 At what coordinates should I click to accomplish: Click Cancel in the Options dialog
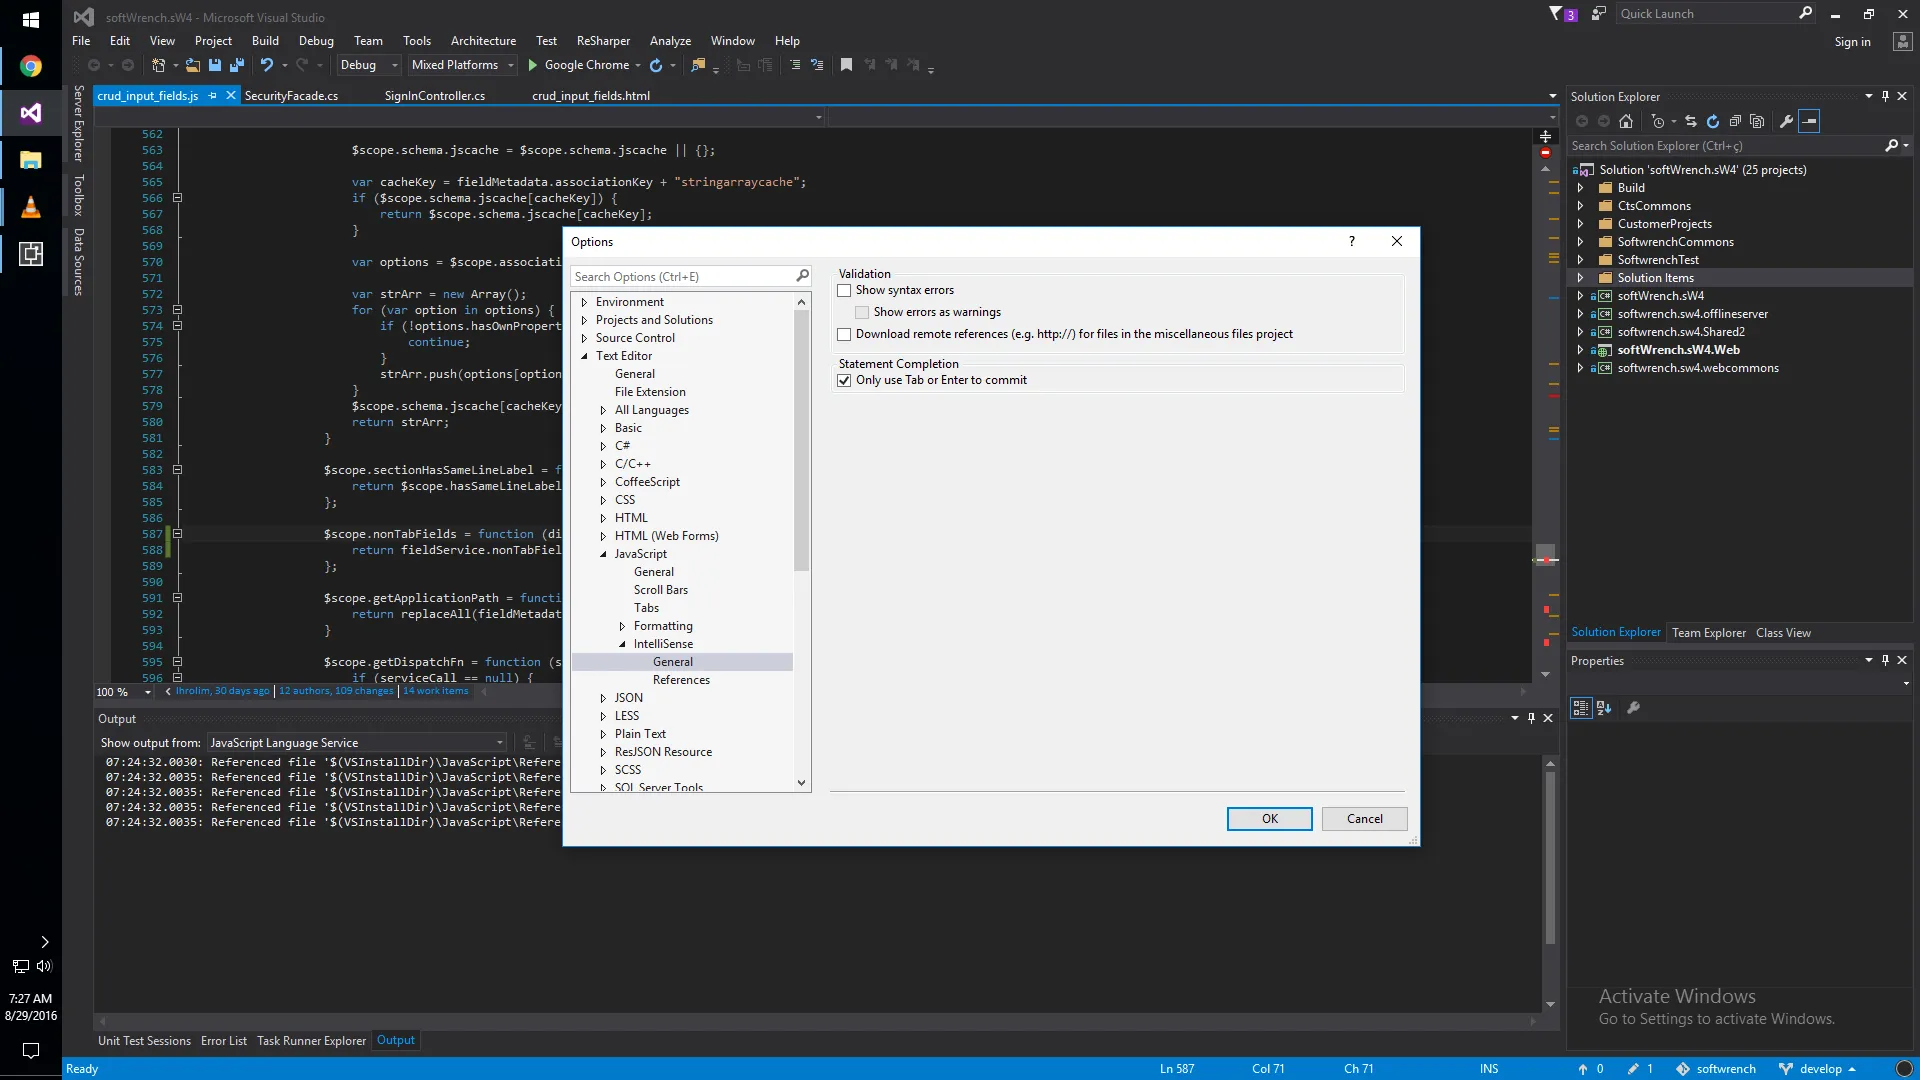(x=1364, y=819)
